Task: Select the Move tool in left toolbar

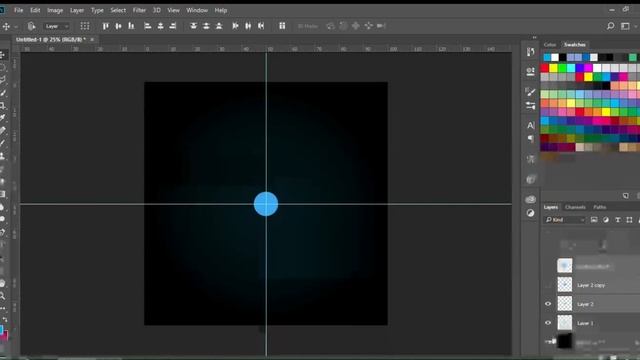Action: click(x=2, y=55)
